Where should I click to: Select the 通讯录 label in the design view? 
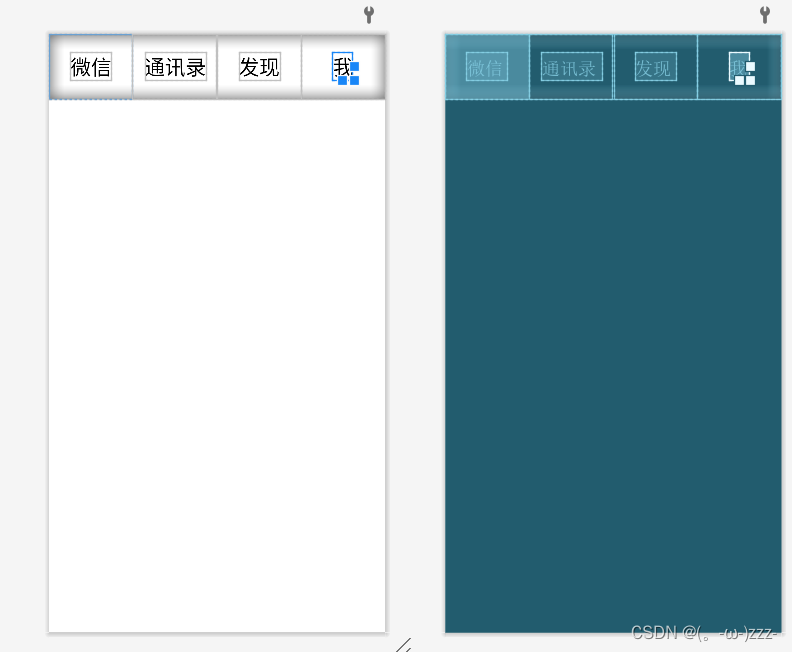(x=176, y=67)
